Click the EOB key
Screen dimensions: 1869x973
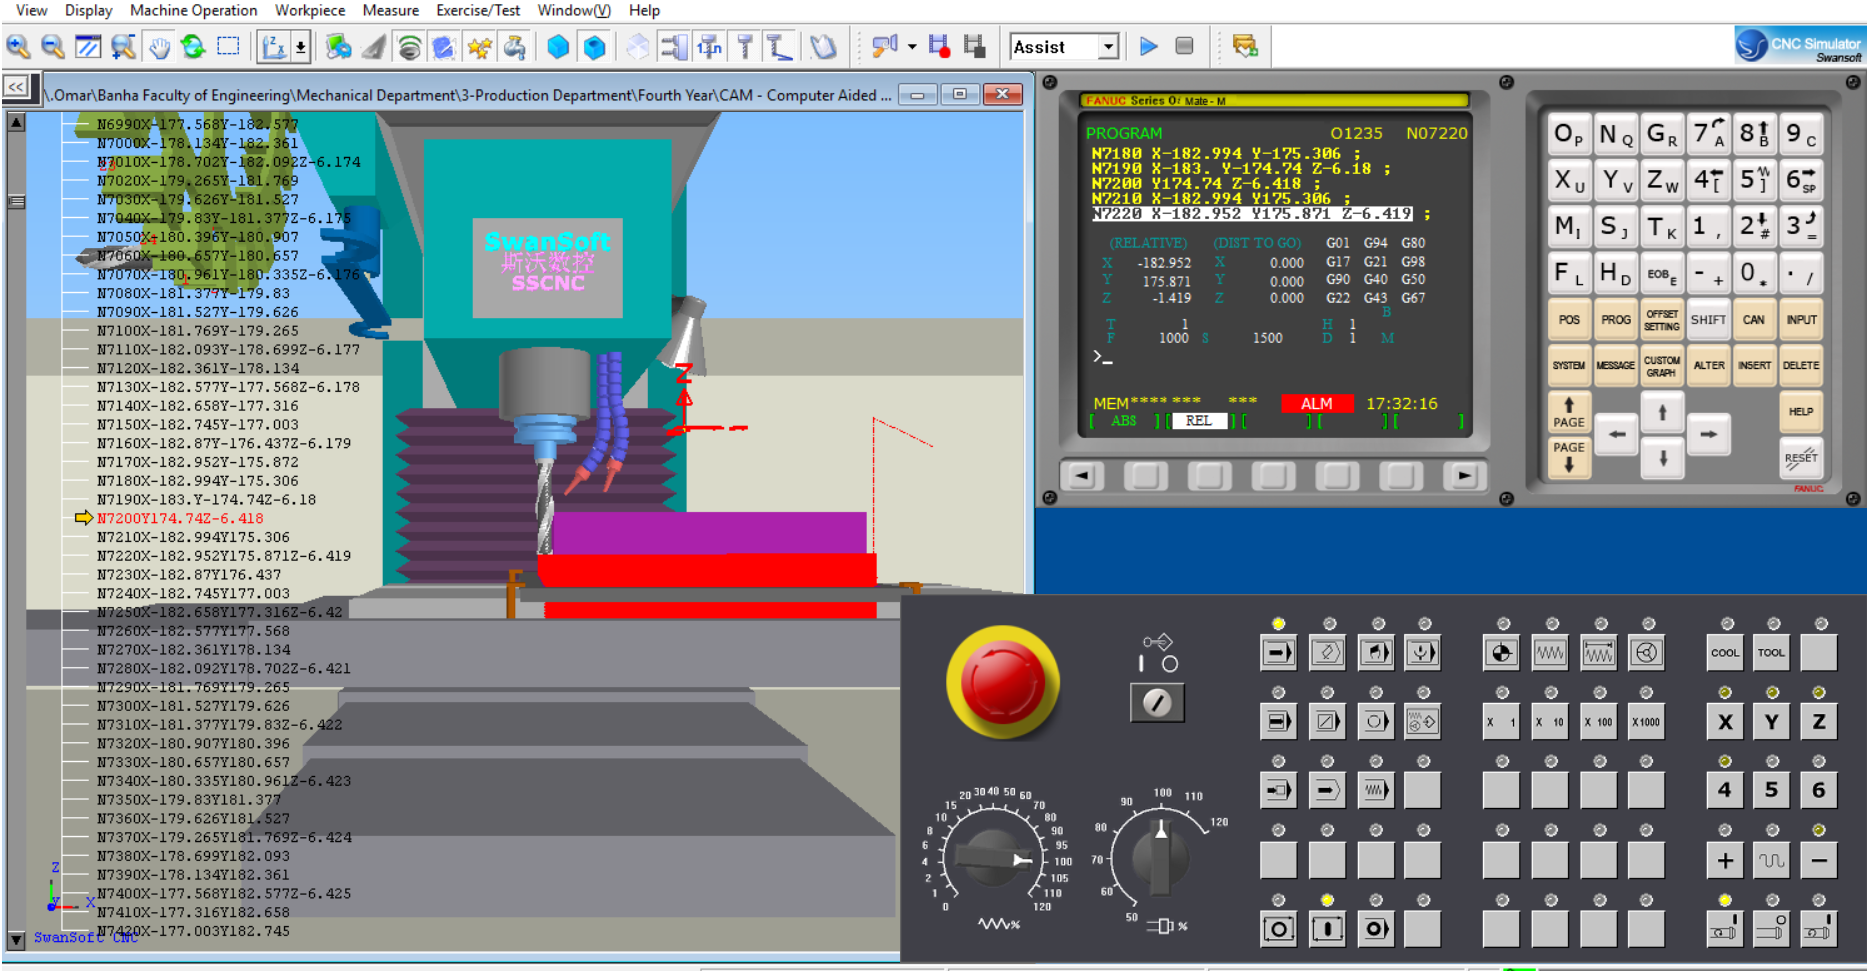[x=1661, y=274]
